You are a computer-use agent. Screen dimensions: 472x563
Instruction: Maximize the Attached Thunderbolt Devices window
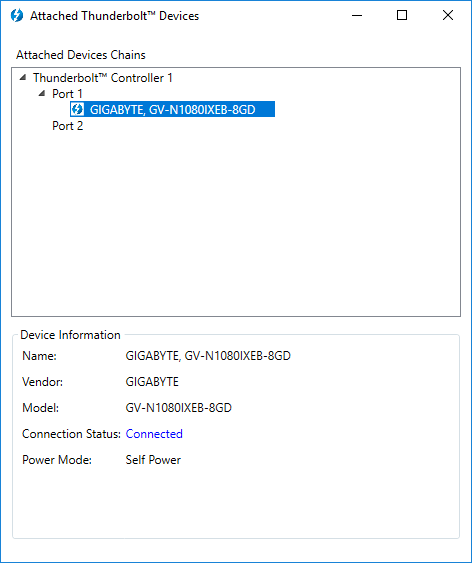402,15
